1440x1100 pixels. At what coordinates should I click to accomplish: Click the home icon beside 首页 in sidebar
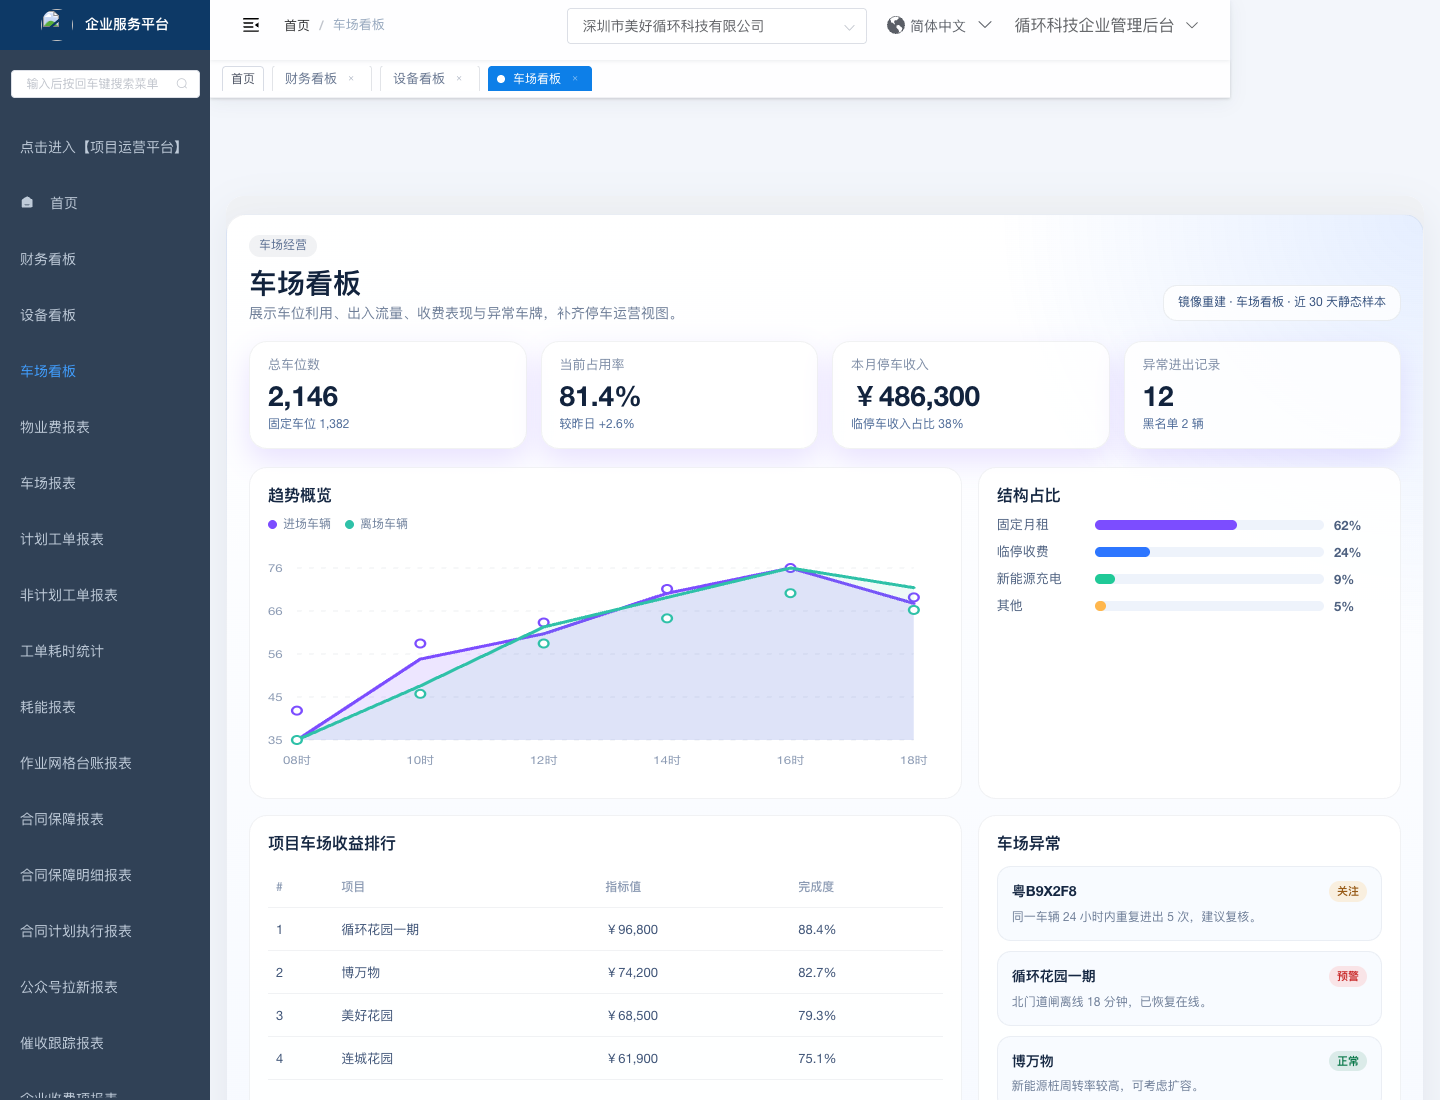pyautogui.click(x=28, y=203)
